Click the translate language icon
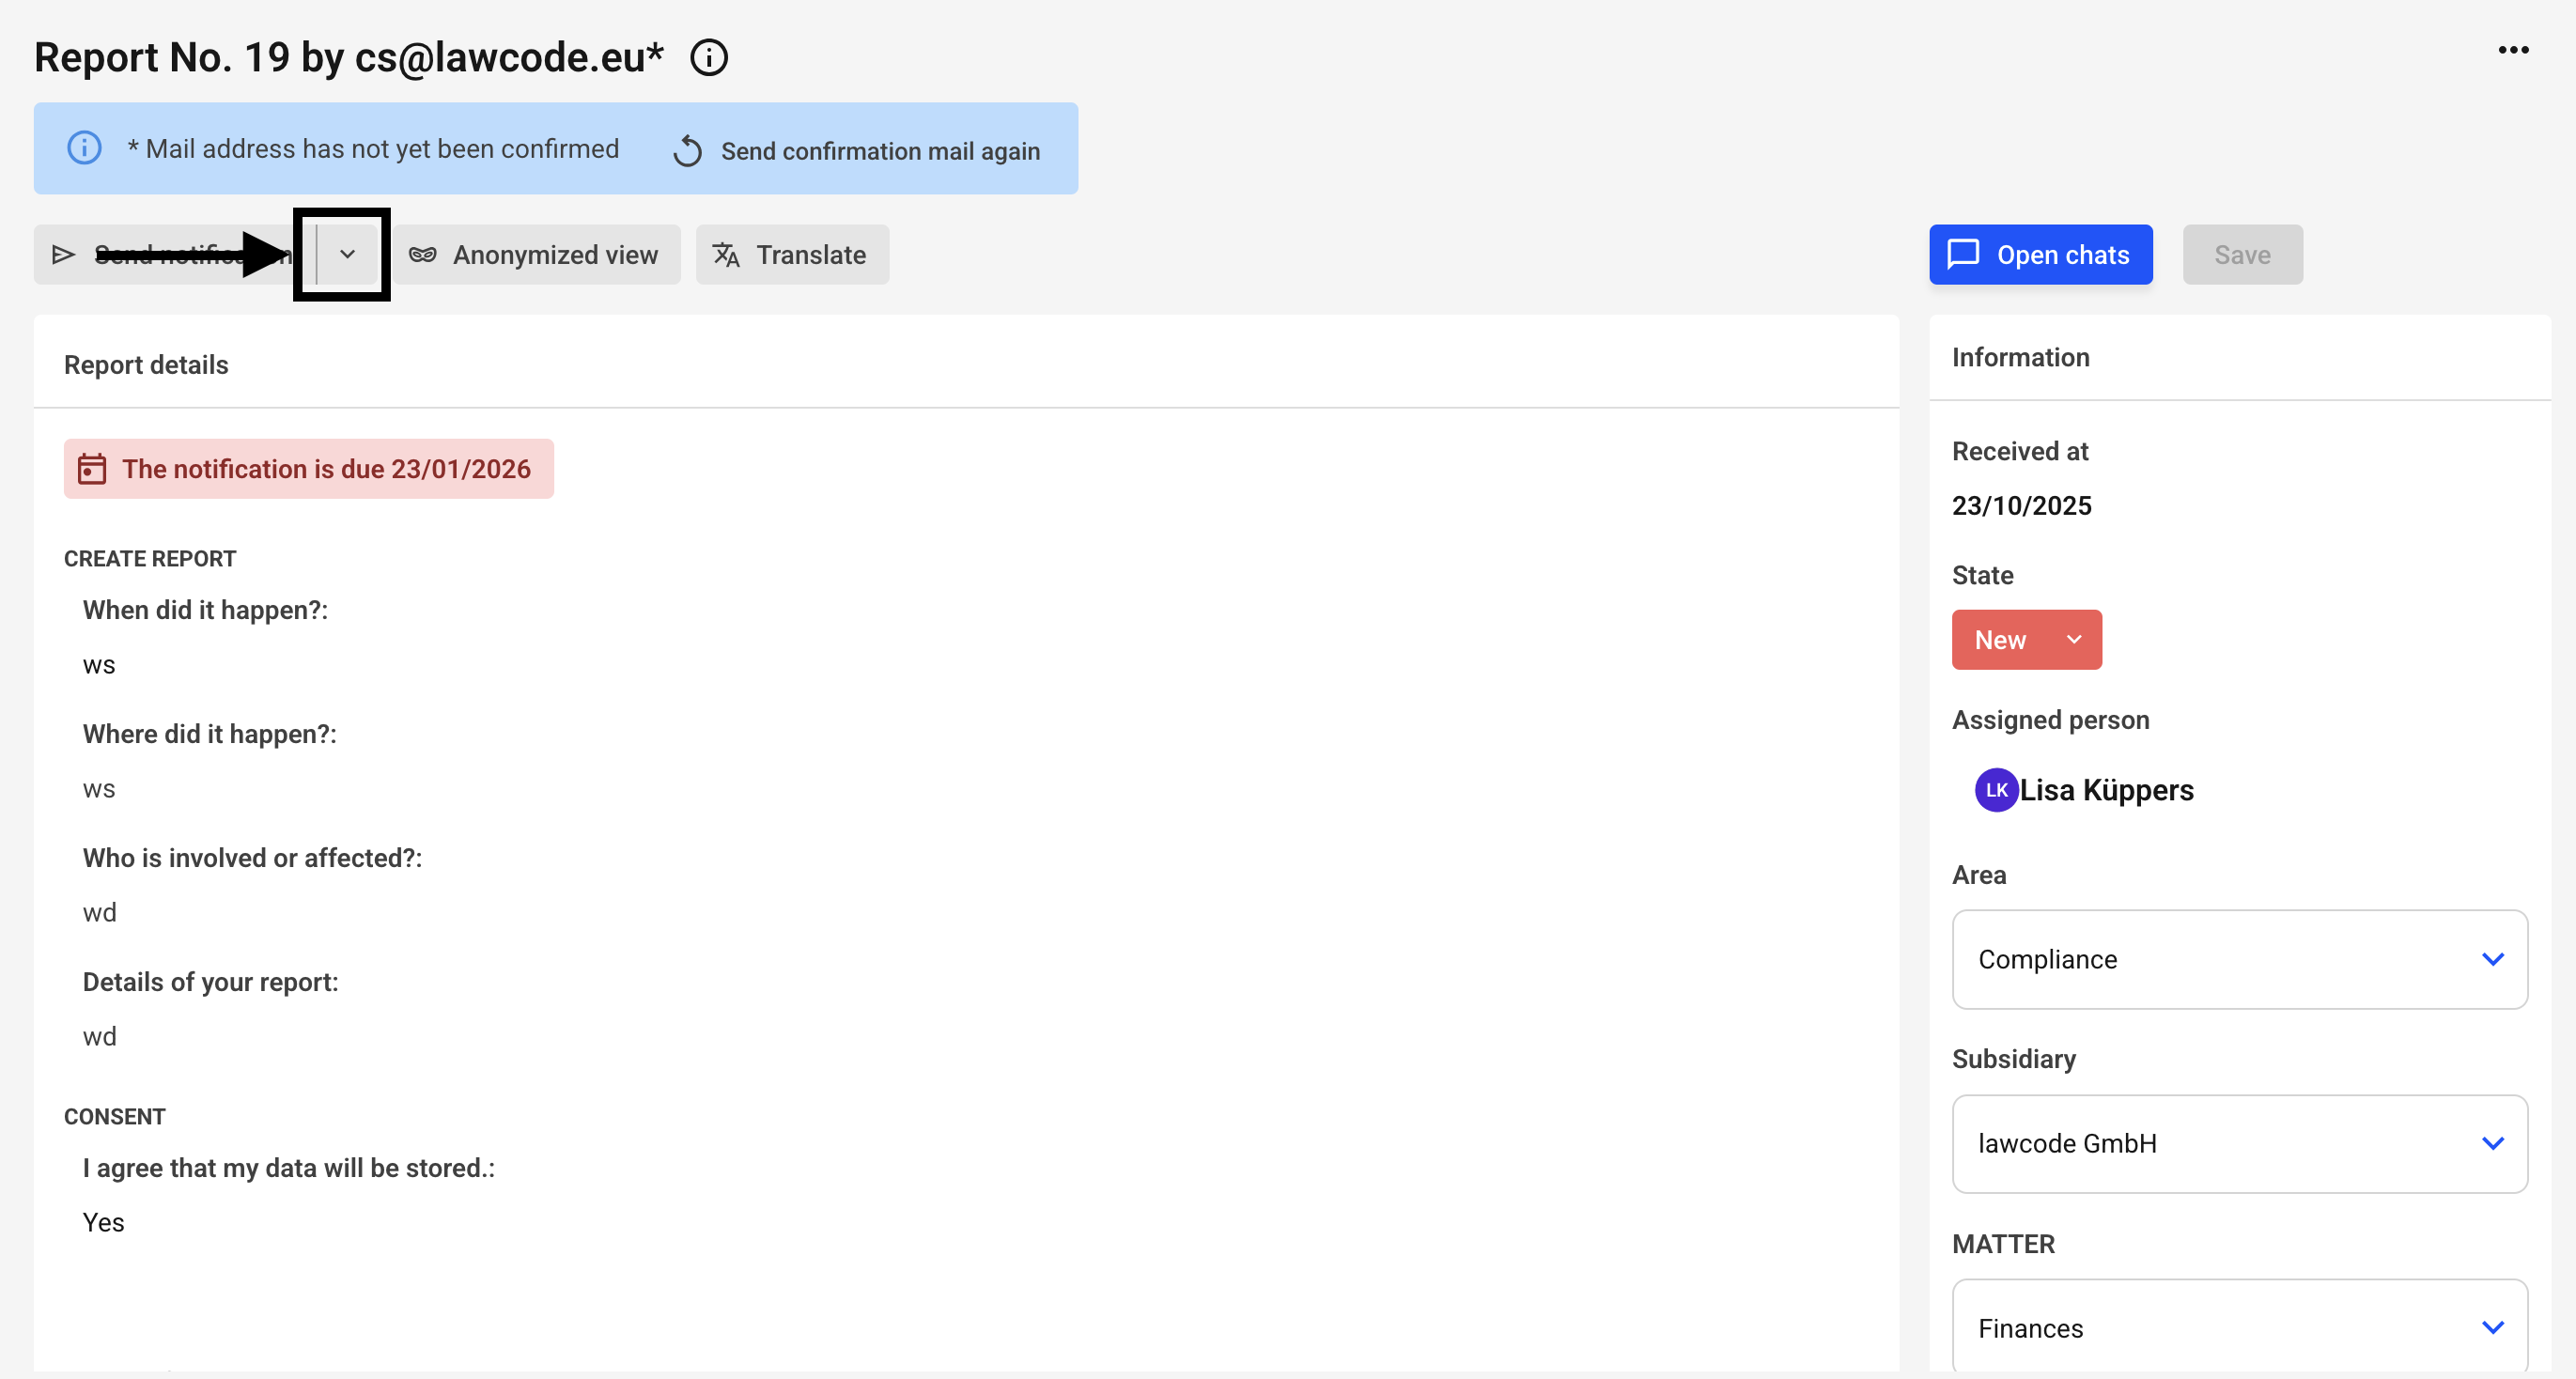The height and width of the screenshot is (1379, 2576). pos(726,255)
